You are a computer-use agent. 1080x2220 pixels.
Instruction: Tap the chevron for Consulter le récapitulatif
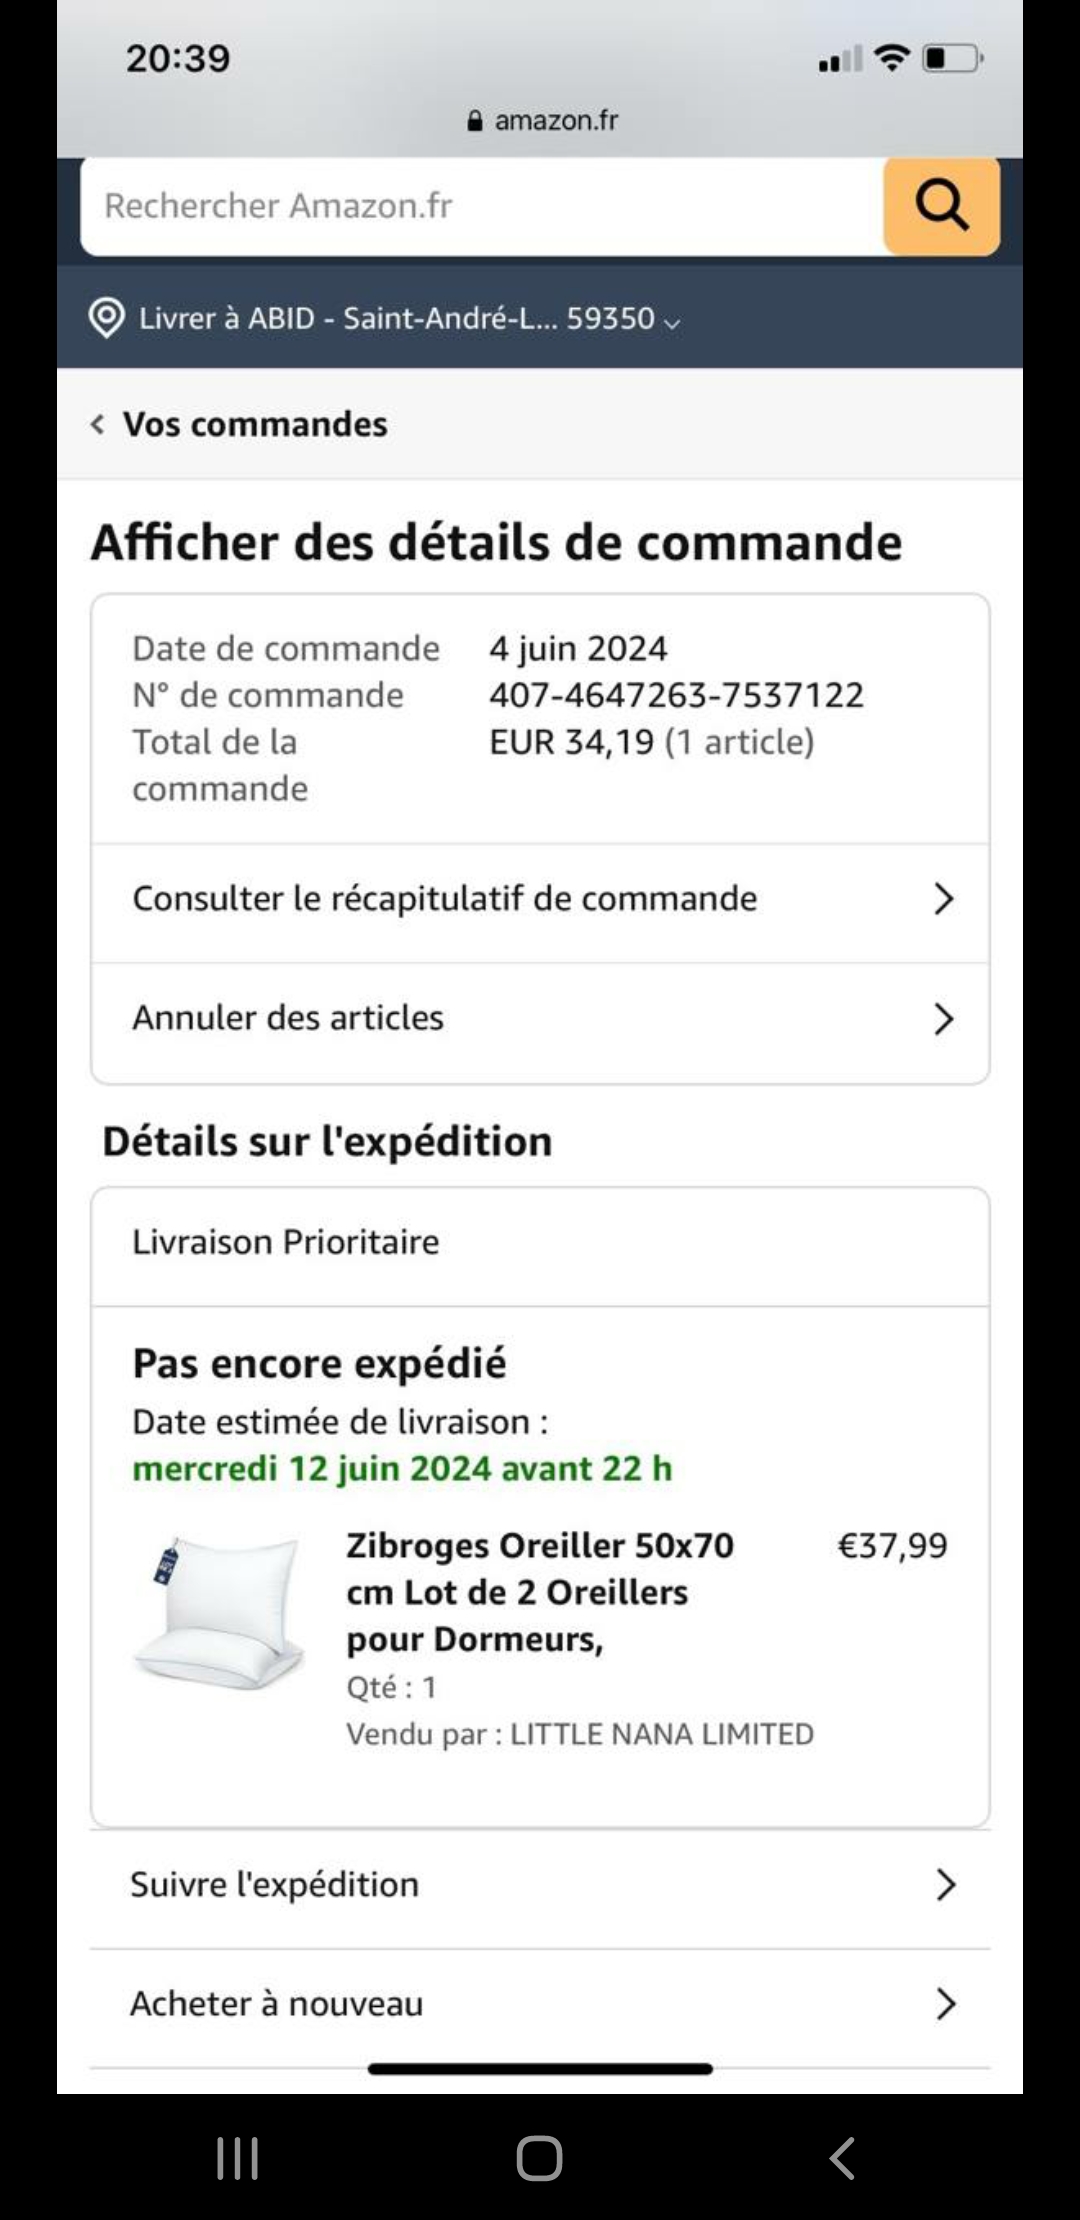(x=943, y=899)
